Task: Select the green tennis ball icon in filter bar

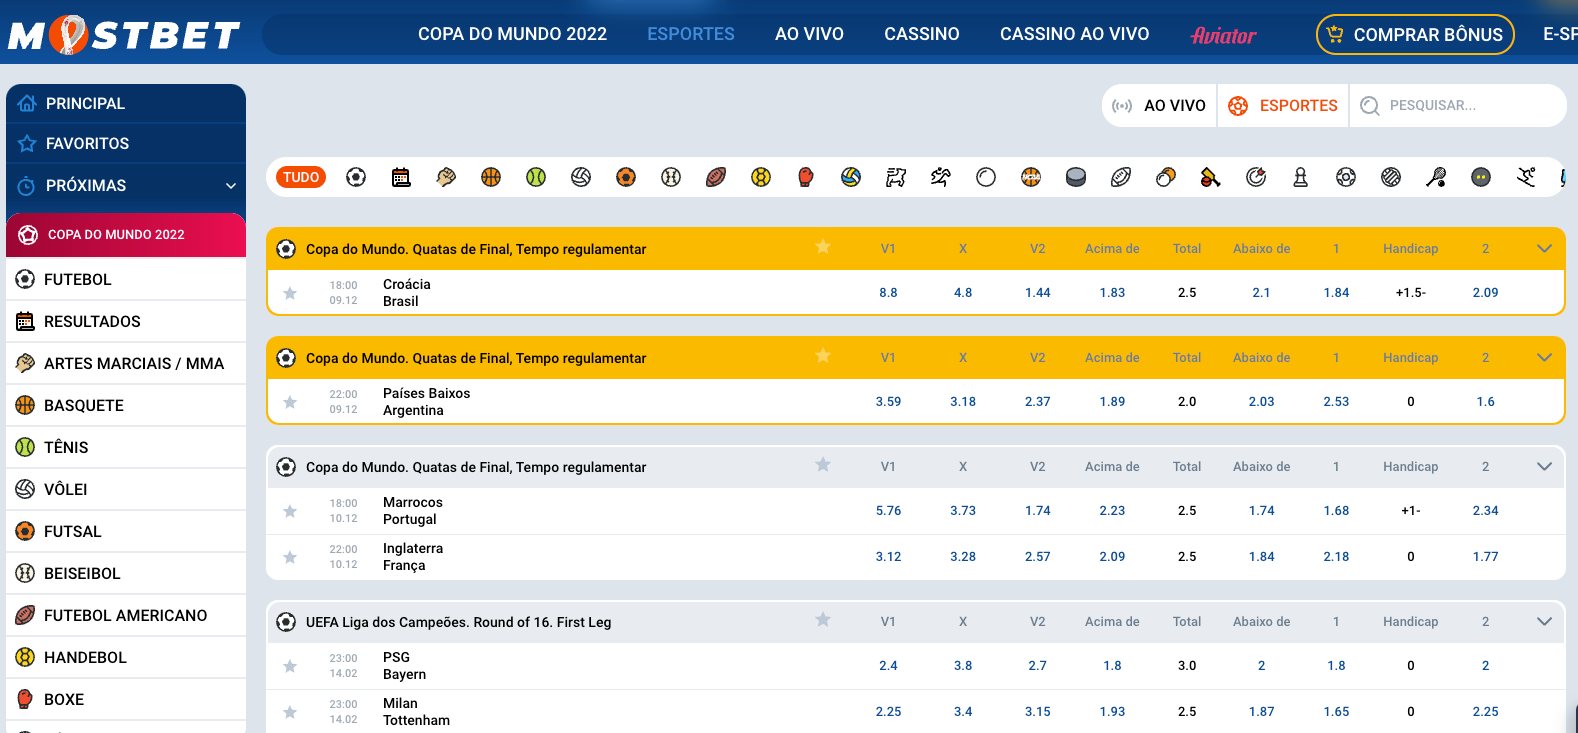Action: [x=536, y=177]
